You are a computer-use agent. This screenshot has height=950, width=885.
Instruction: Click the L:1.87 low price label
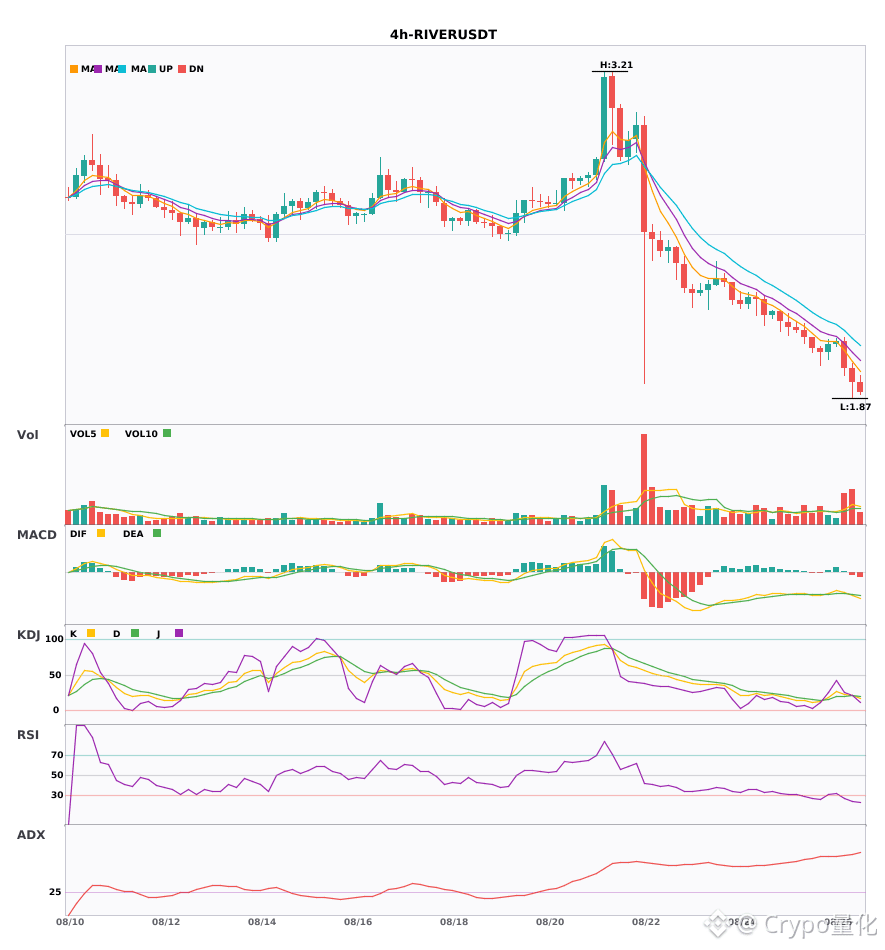855,407
